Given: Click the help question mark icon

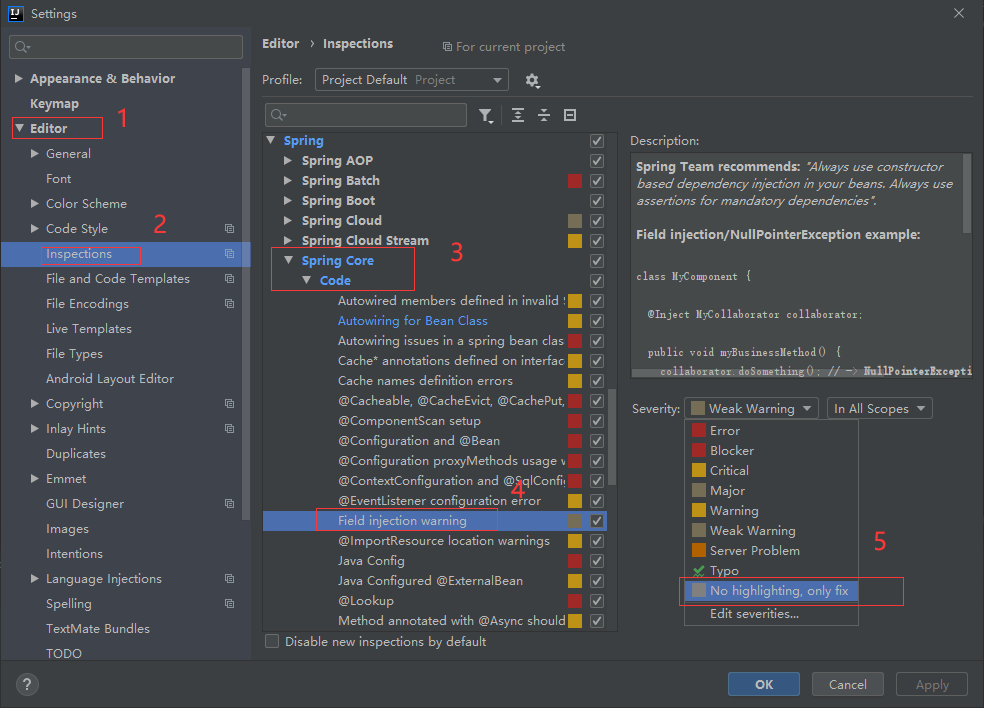Looking at the screenshot, I should point(27,684).
